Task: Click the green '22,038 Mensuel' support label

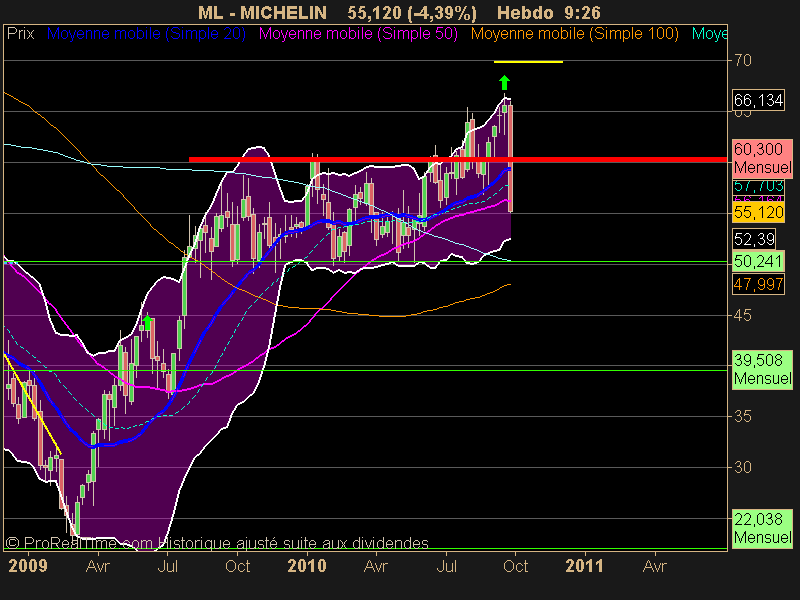Action: click(x=762, y=529)
